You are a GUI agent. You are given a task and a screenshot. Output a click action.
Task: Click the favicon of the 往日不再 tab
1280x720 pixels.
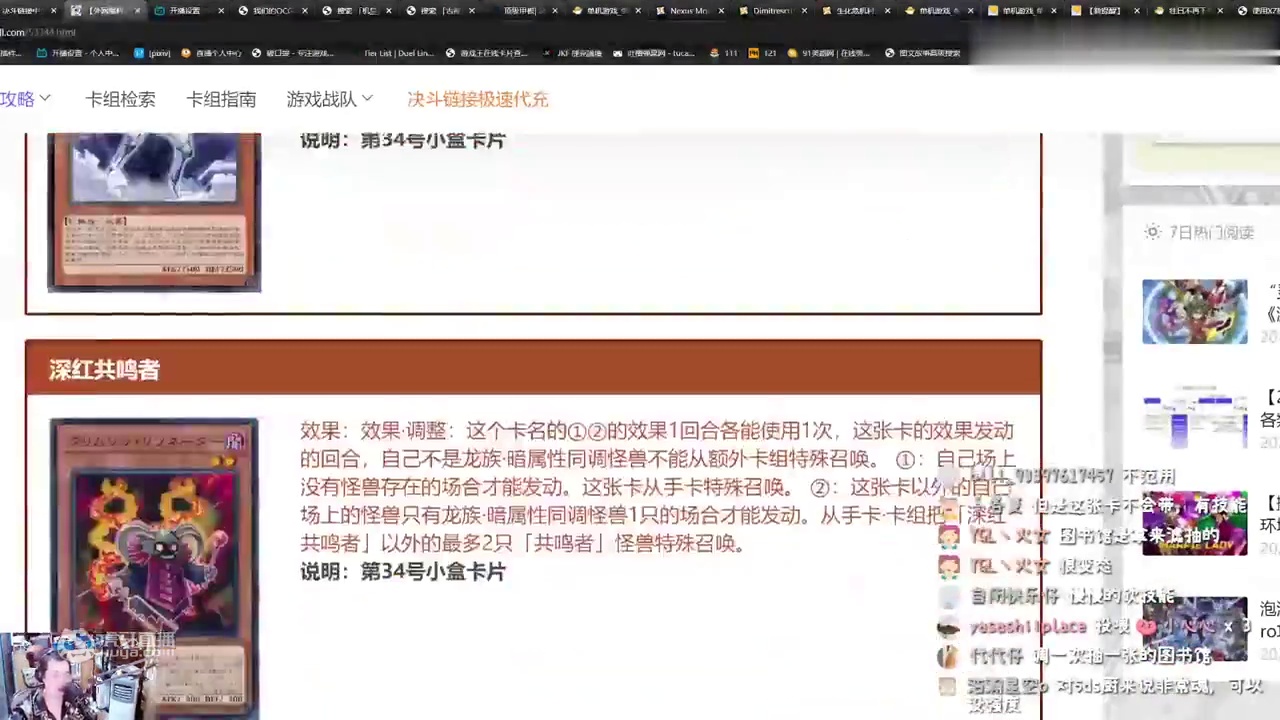pos(1159,11)
